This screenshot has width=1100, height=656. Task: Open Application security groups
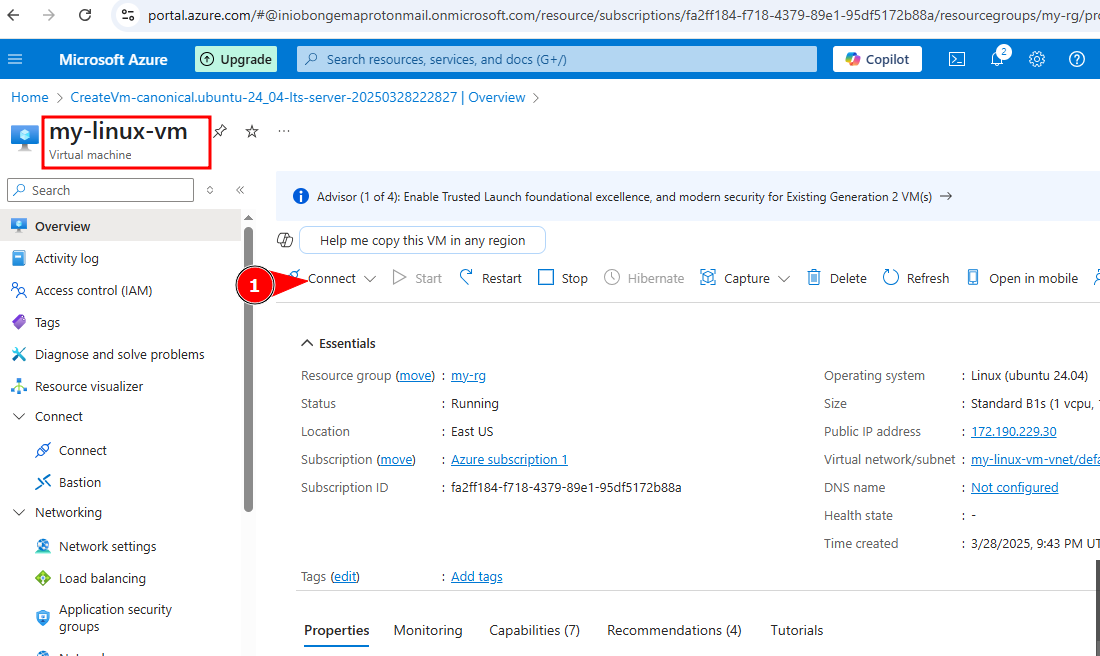coord(115,618)
